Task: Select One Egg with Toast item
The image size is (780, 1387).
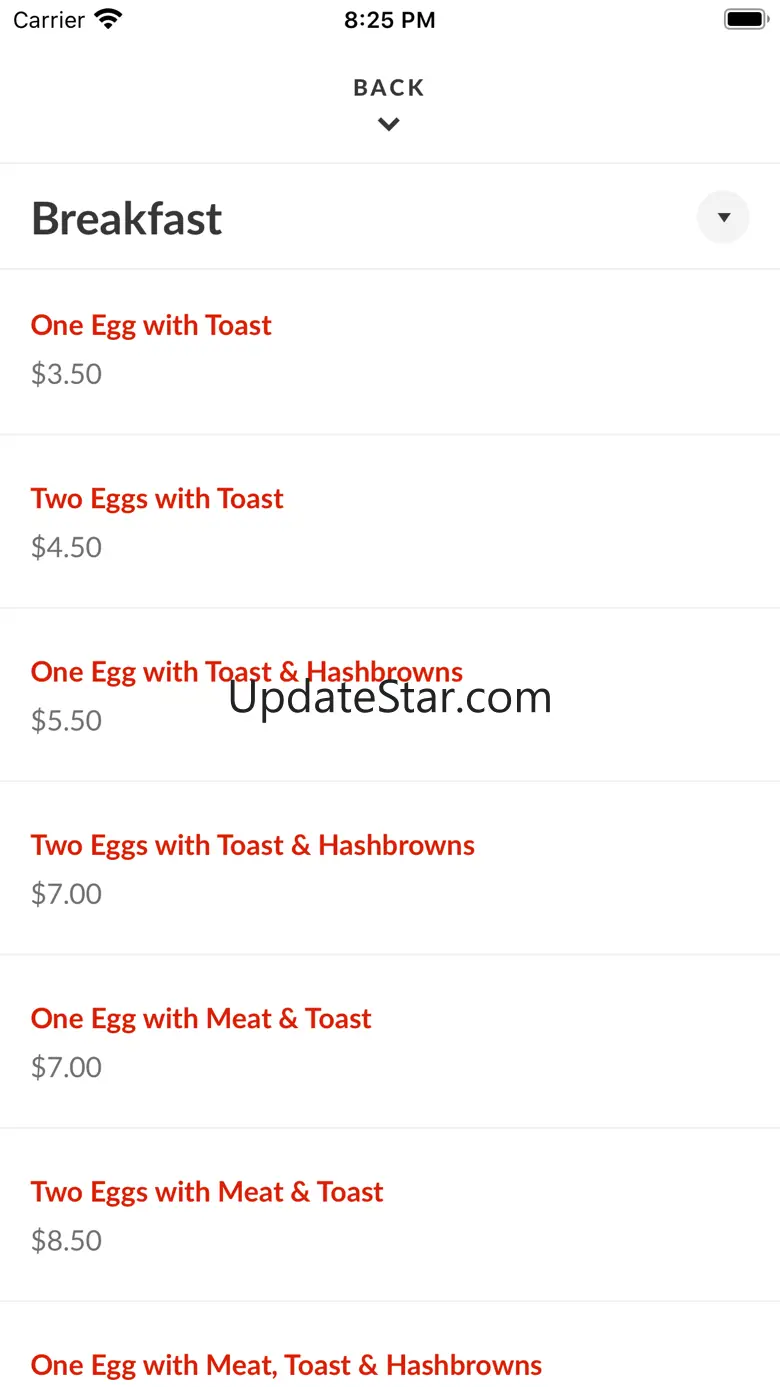Action: click(x=151, y=325)
